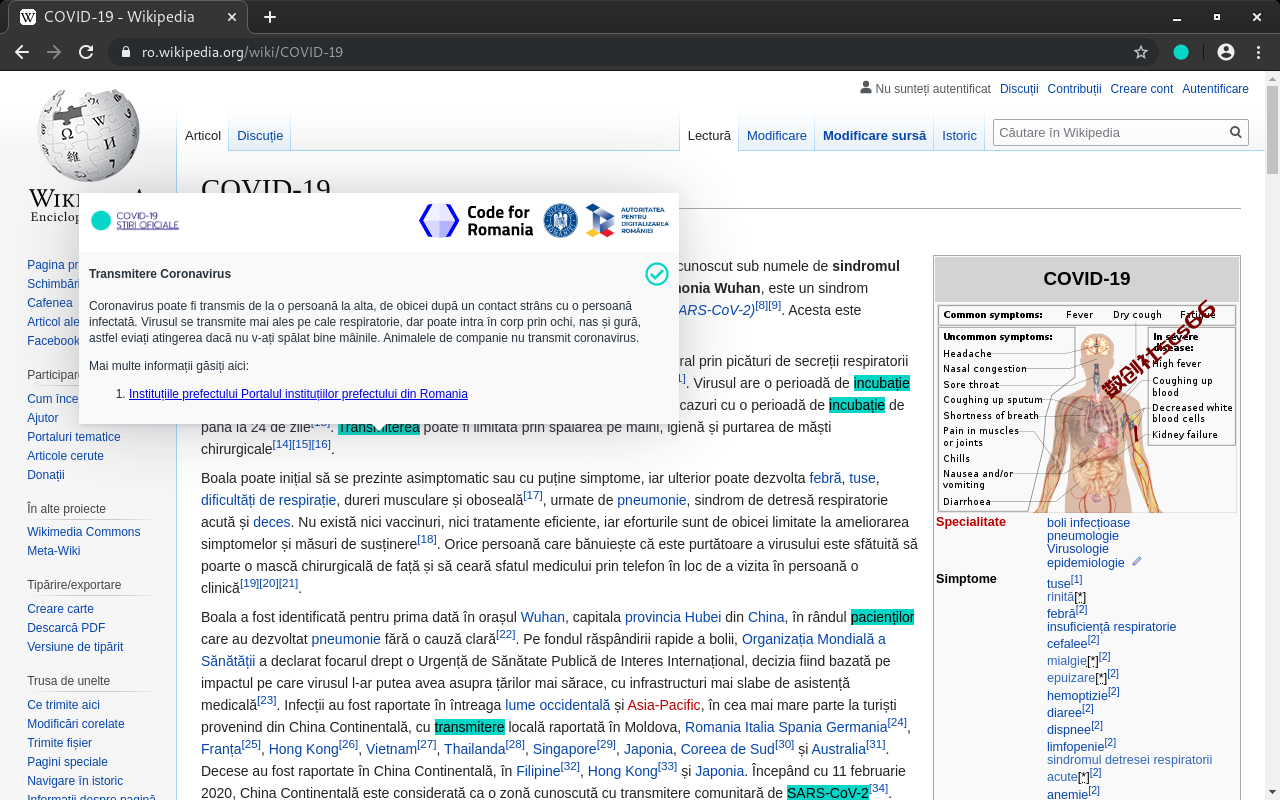Open a new browser tab
Screen dimensions: 1280x800
point(270,17)
